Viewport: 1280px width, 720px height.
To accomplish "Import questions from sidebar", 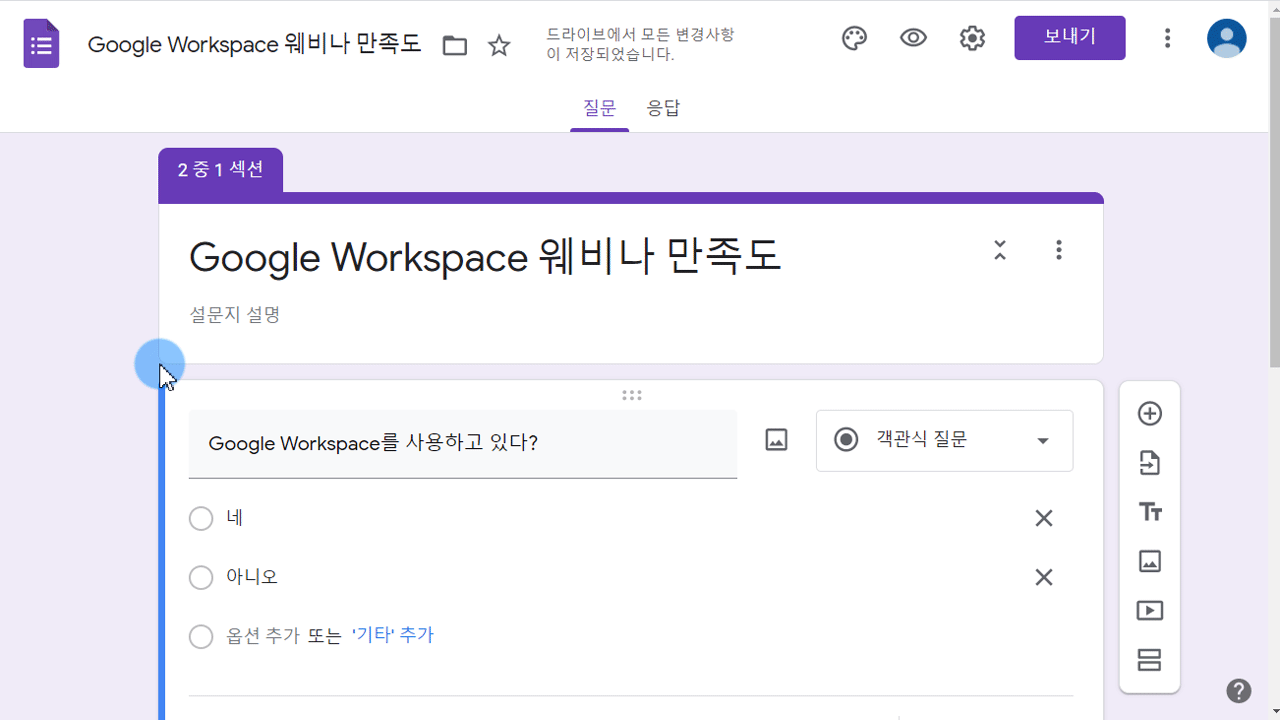I will pyautogui.click(x=1150, y=463).
